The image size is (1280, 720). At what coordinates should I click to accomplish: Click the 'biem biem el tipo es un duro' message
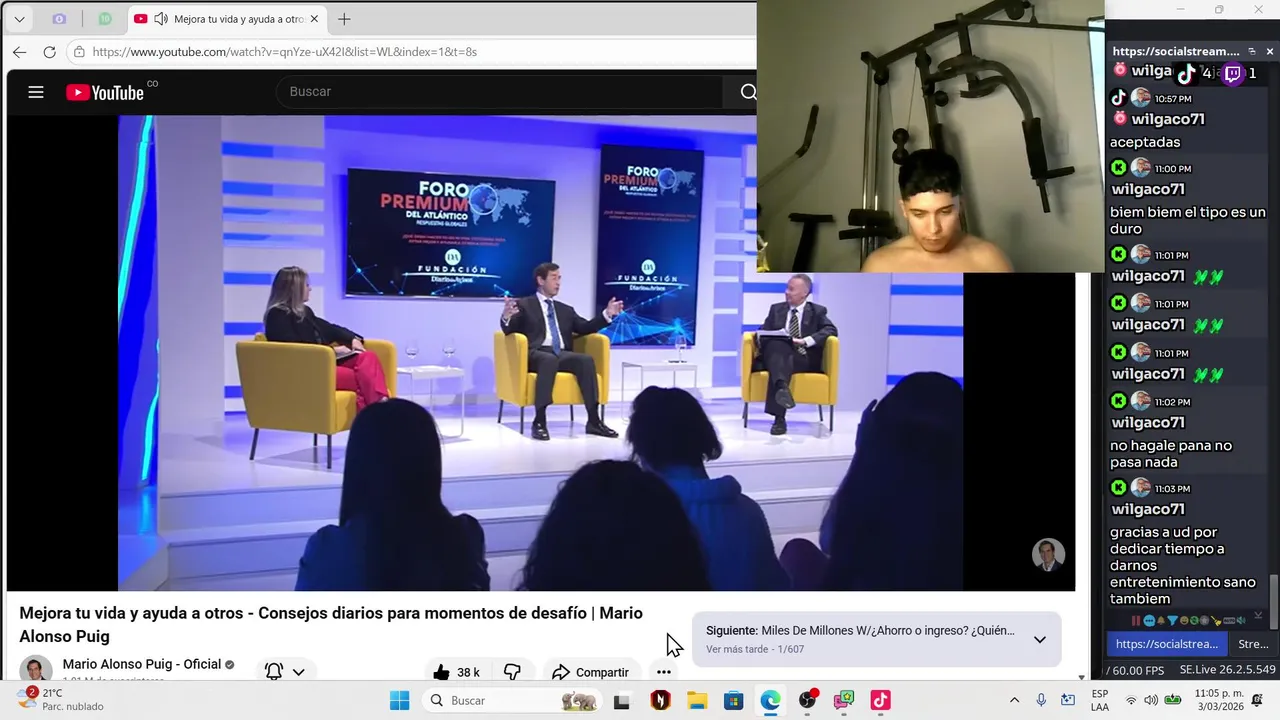click(1188, 220)
